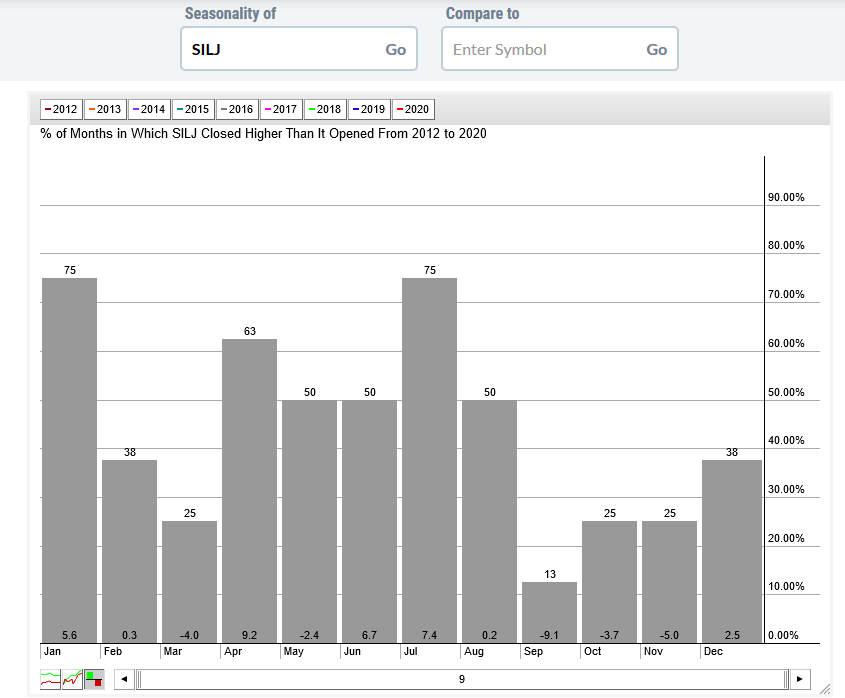The height and width of the screenshot is (698, 845).
Task: Toggle the 2019 year legend
Action: pos(369,109)
